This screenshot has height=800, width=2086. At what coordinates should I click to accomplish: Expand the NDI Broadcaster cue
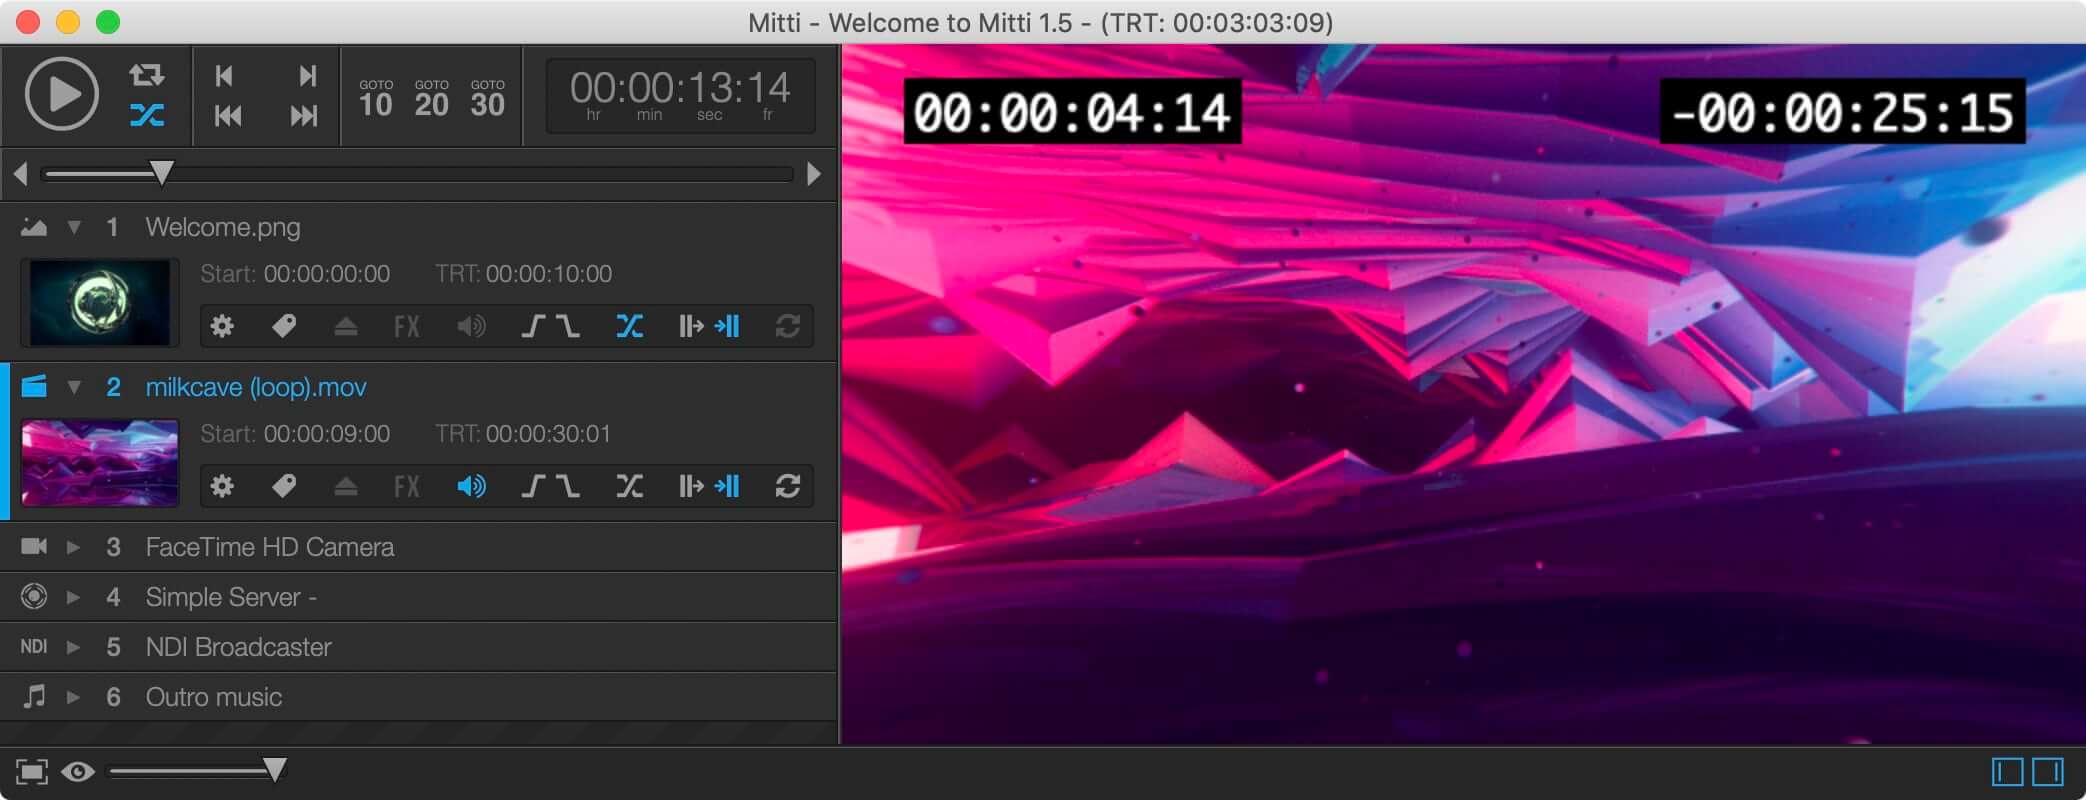tap(73, 647)
